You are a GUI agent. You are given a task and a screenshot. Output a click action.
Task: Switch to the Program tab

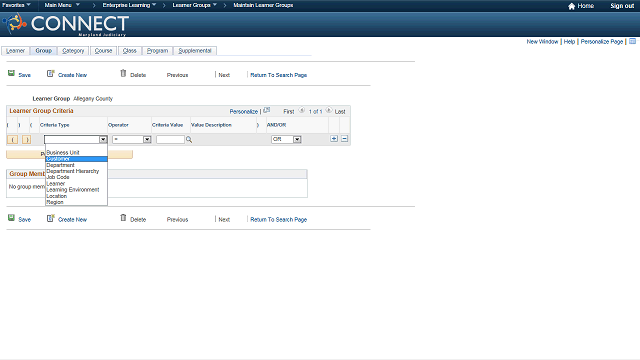coord(158,51)
